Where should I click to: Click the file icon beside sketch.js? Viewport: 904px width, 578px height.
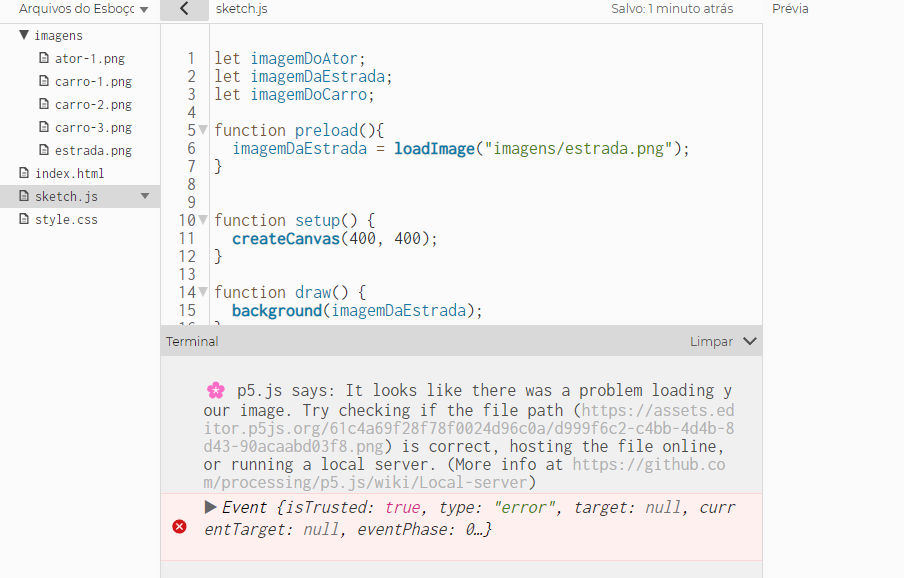pyautogui.click(x=24, y=196)
